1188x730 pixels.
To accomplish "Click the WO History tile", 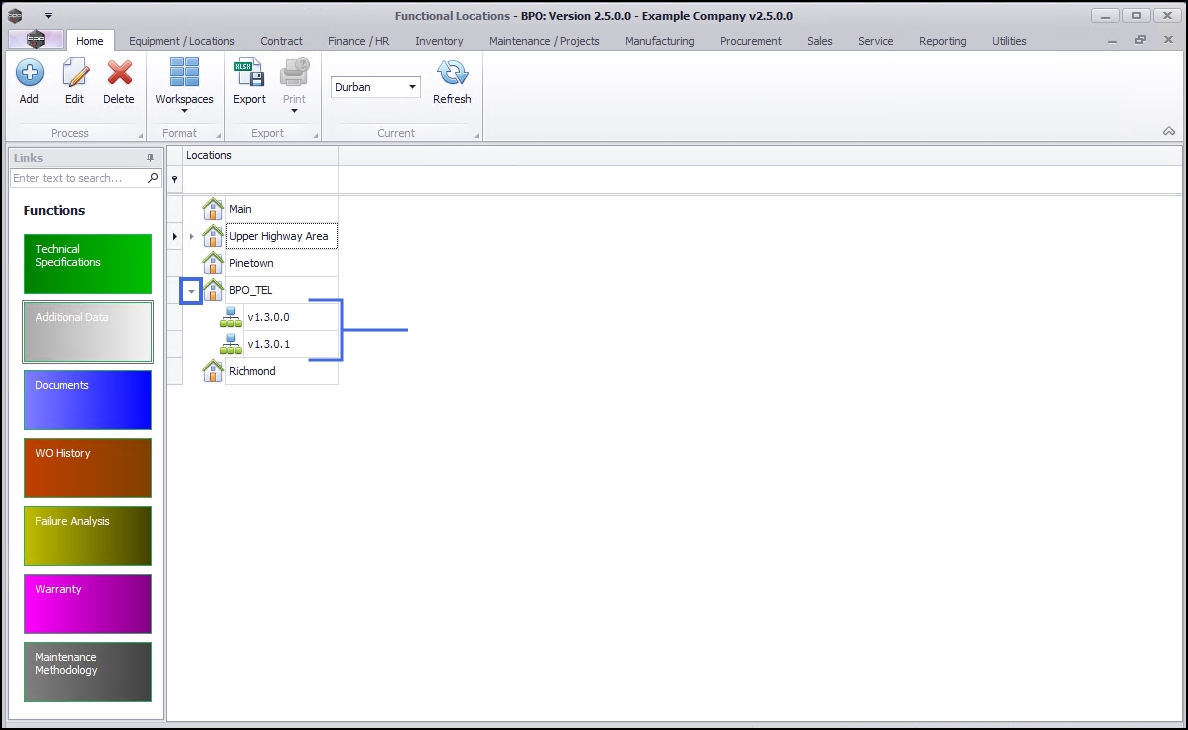I will 88,468.
